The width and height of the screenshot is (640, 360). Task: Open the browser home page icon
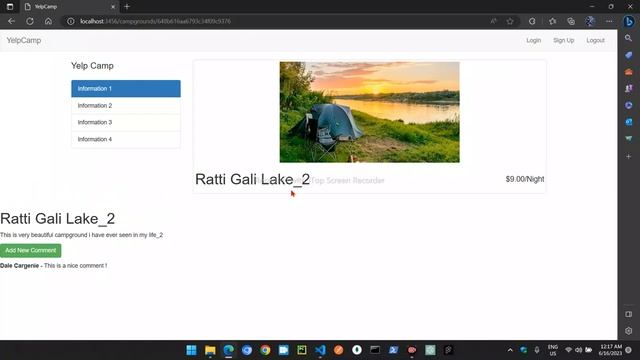[x=48, y=21]
